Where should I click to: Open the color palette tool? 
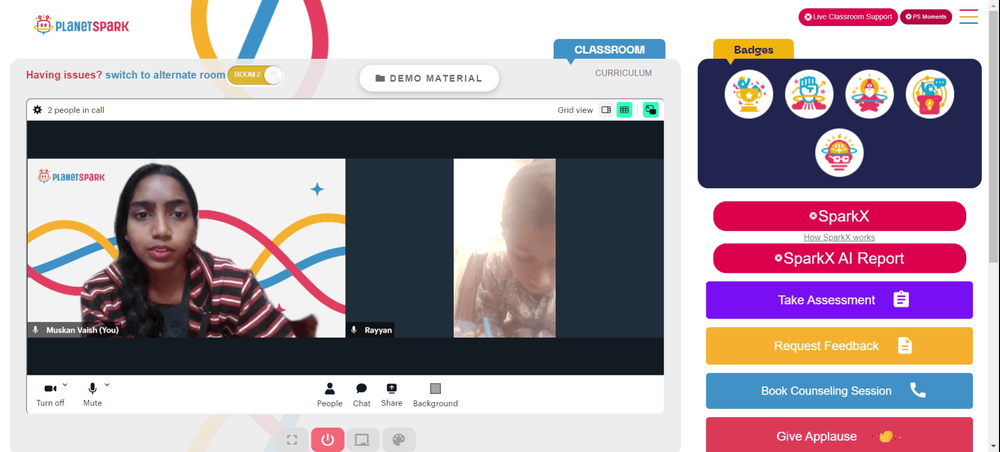(399, 440)
